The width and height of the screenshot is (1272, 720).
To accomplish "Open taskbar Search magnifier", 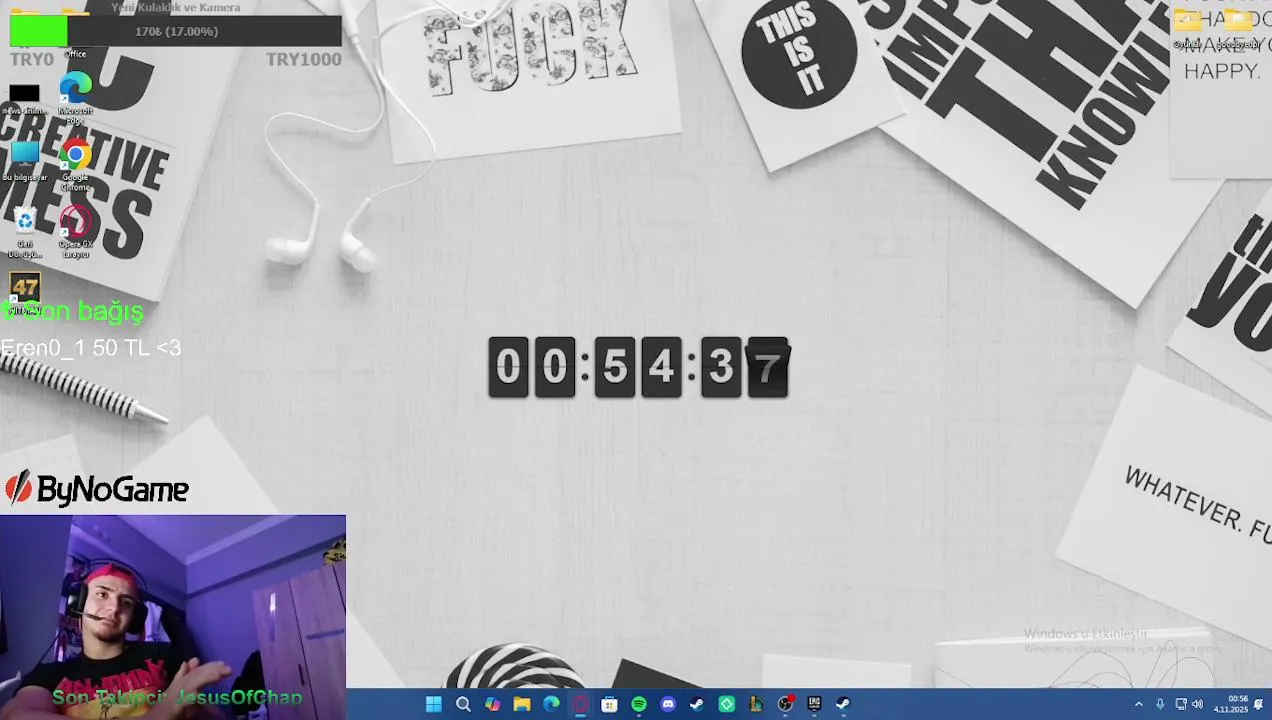I will [463, 704].
